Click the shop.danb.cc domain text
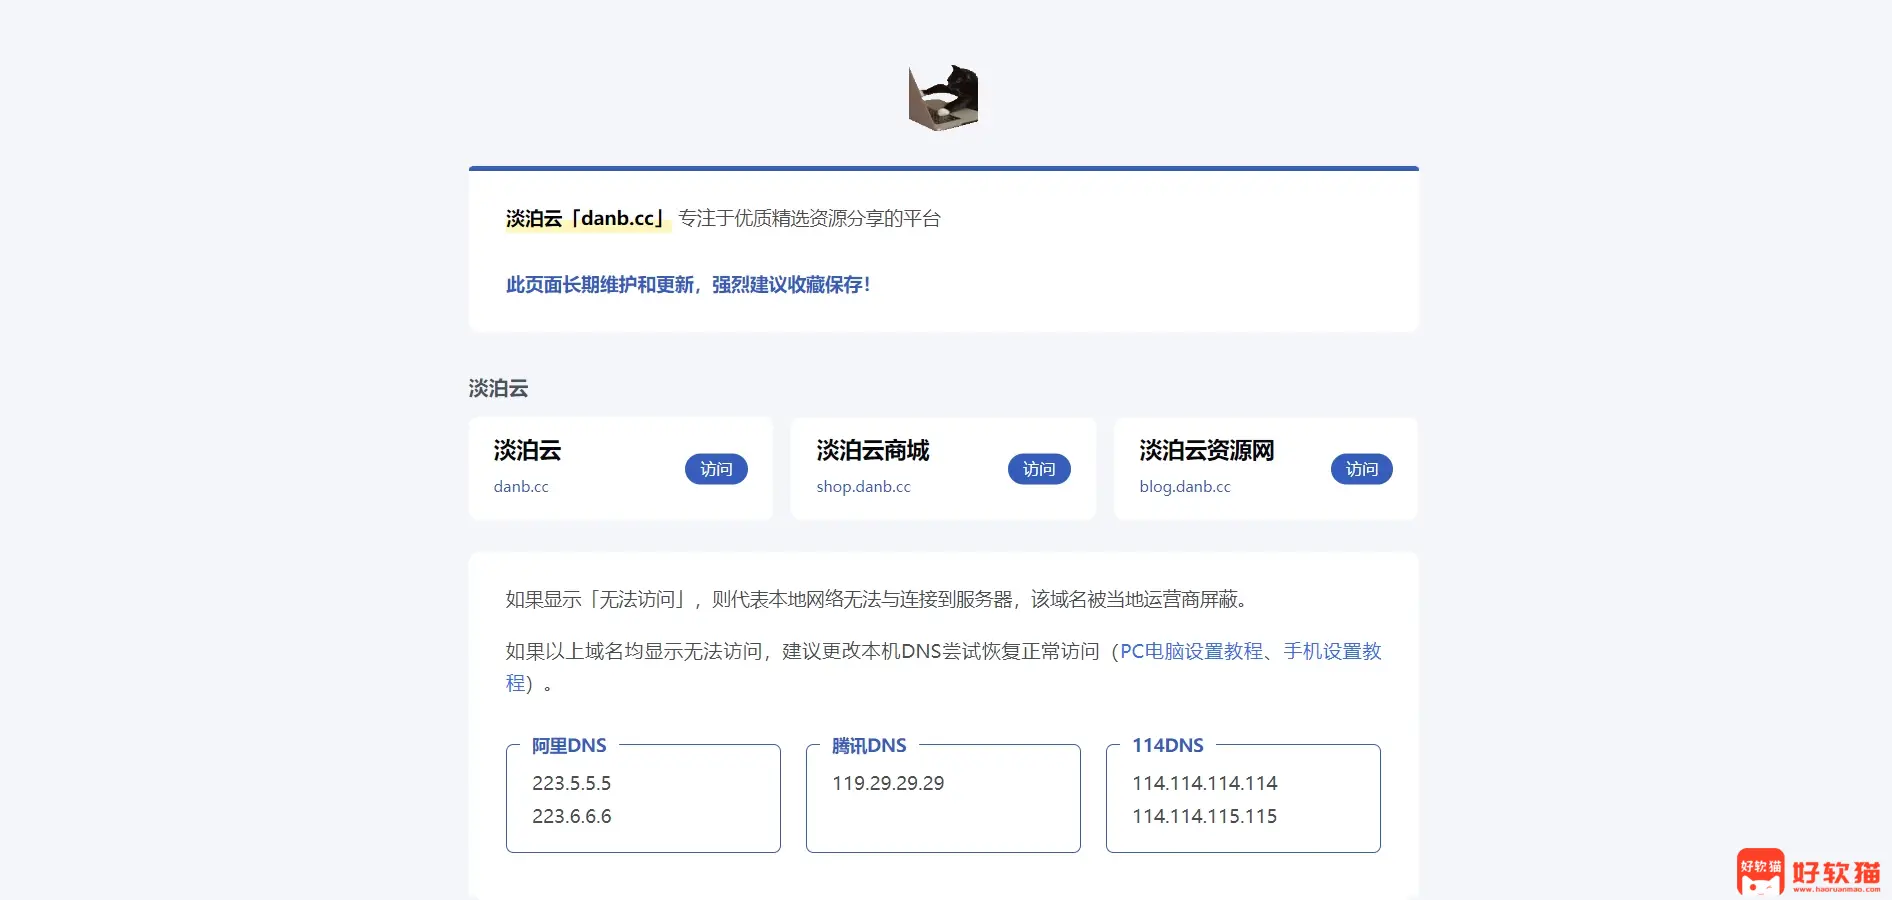Screen dimensions: 1892x900 click(x=863, y=487)
